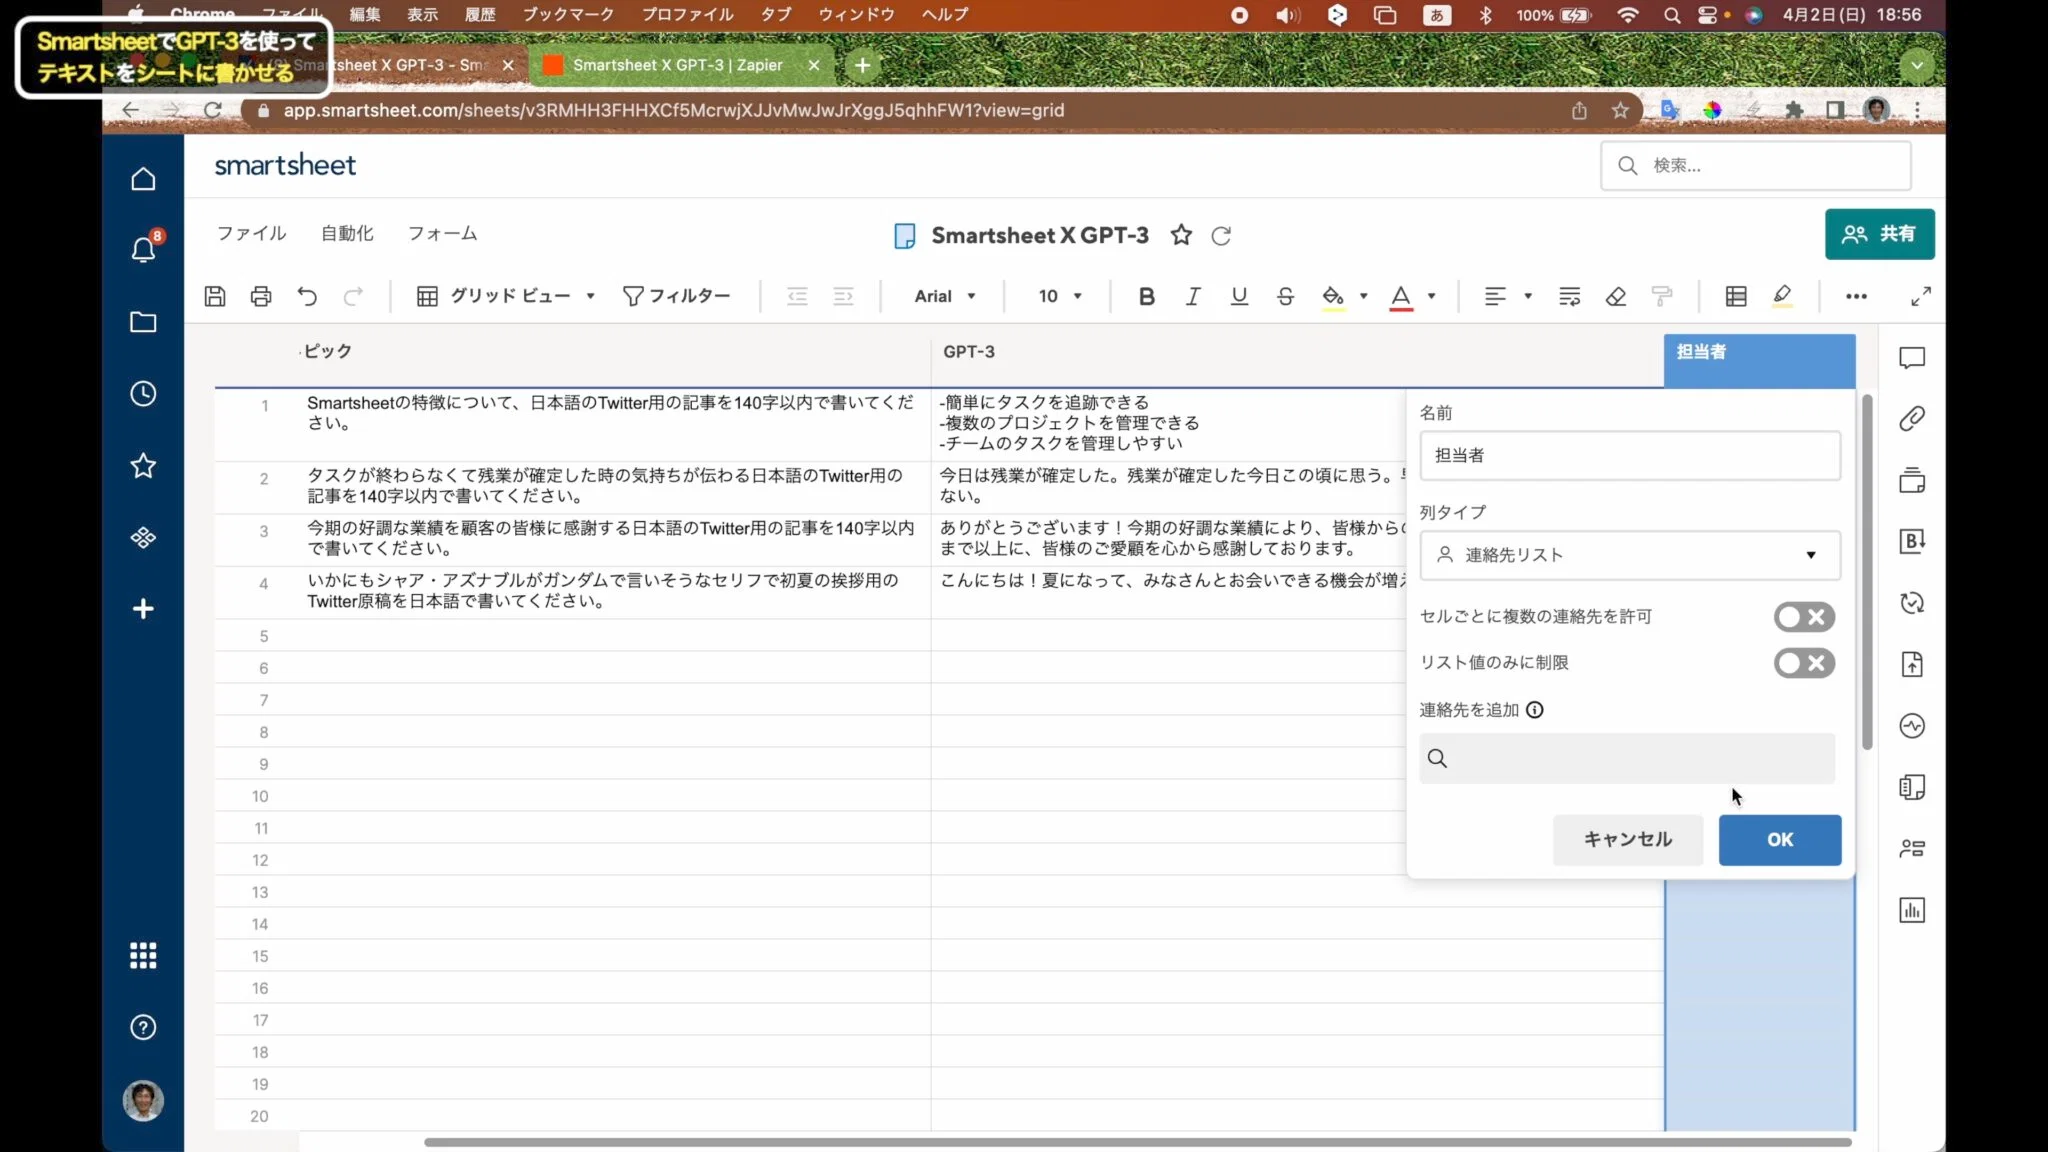
Task: Open WorkApps icon in sidebar
Action: coord(143,538)
